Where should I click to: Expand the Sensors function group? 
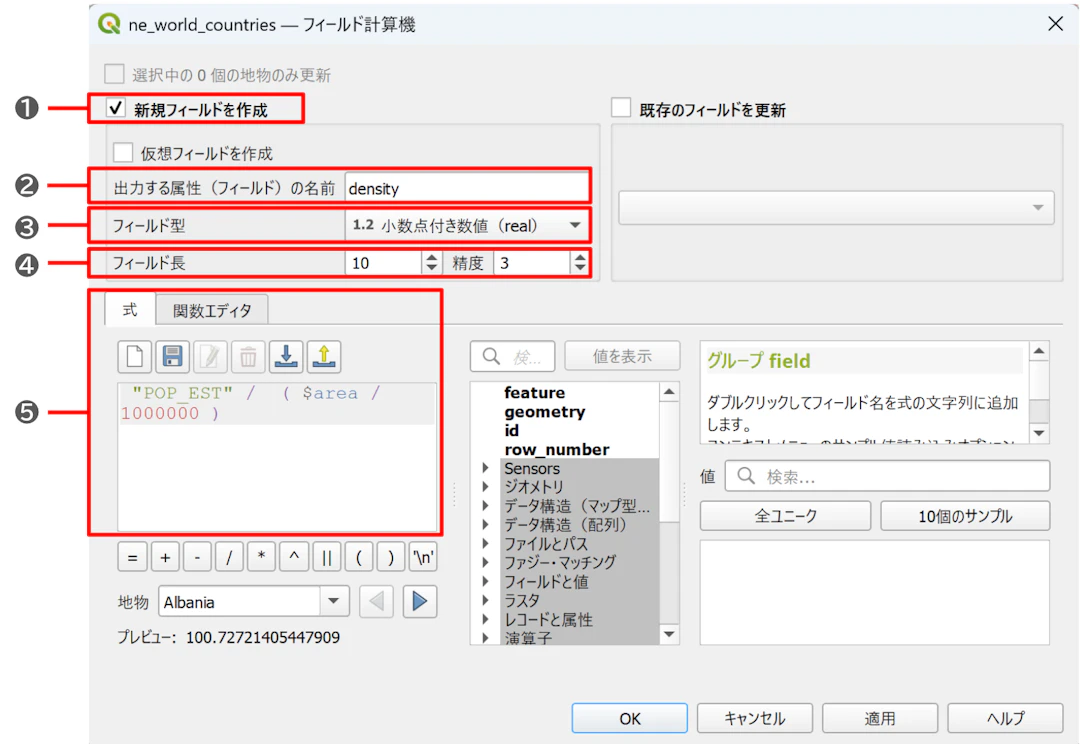[x=486, y=468]
